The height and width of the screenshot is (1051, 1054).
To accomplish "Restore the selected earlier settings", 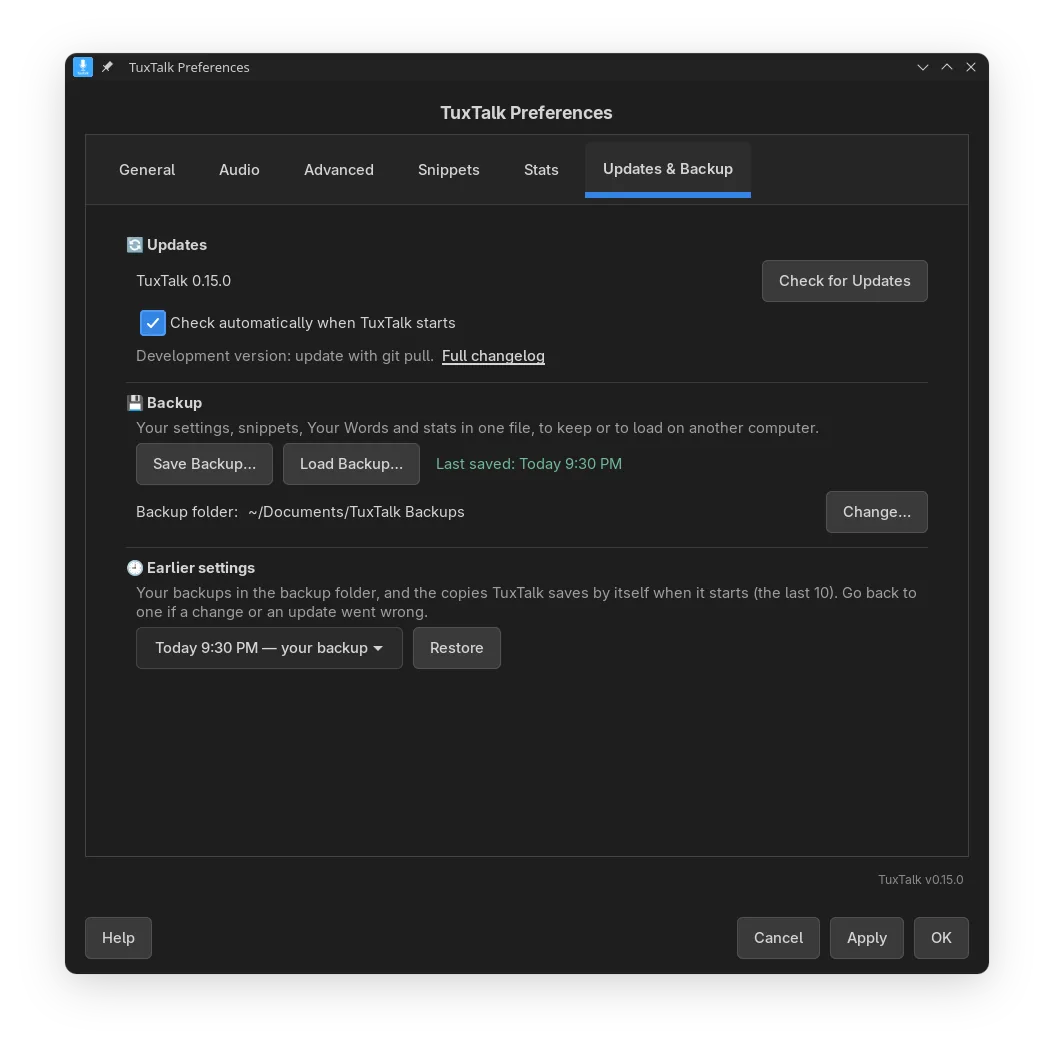I will coord(456,648).
